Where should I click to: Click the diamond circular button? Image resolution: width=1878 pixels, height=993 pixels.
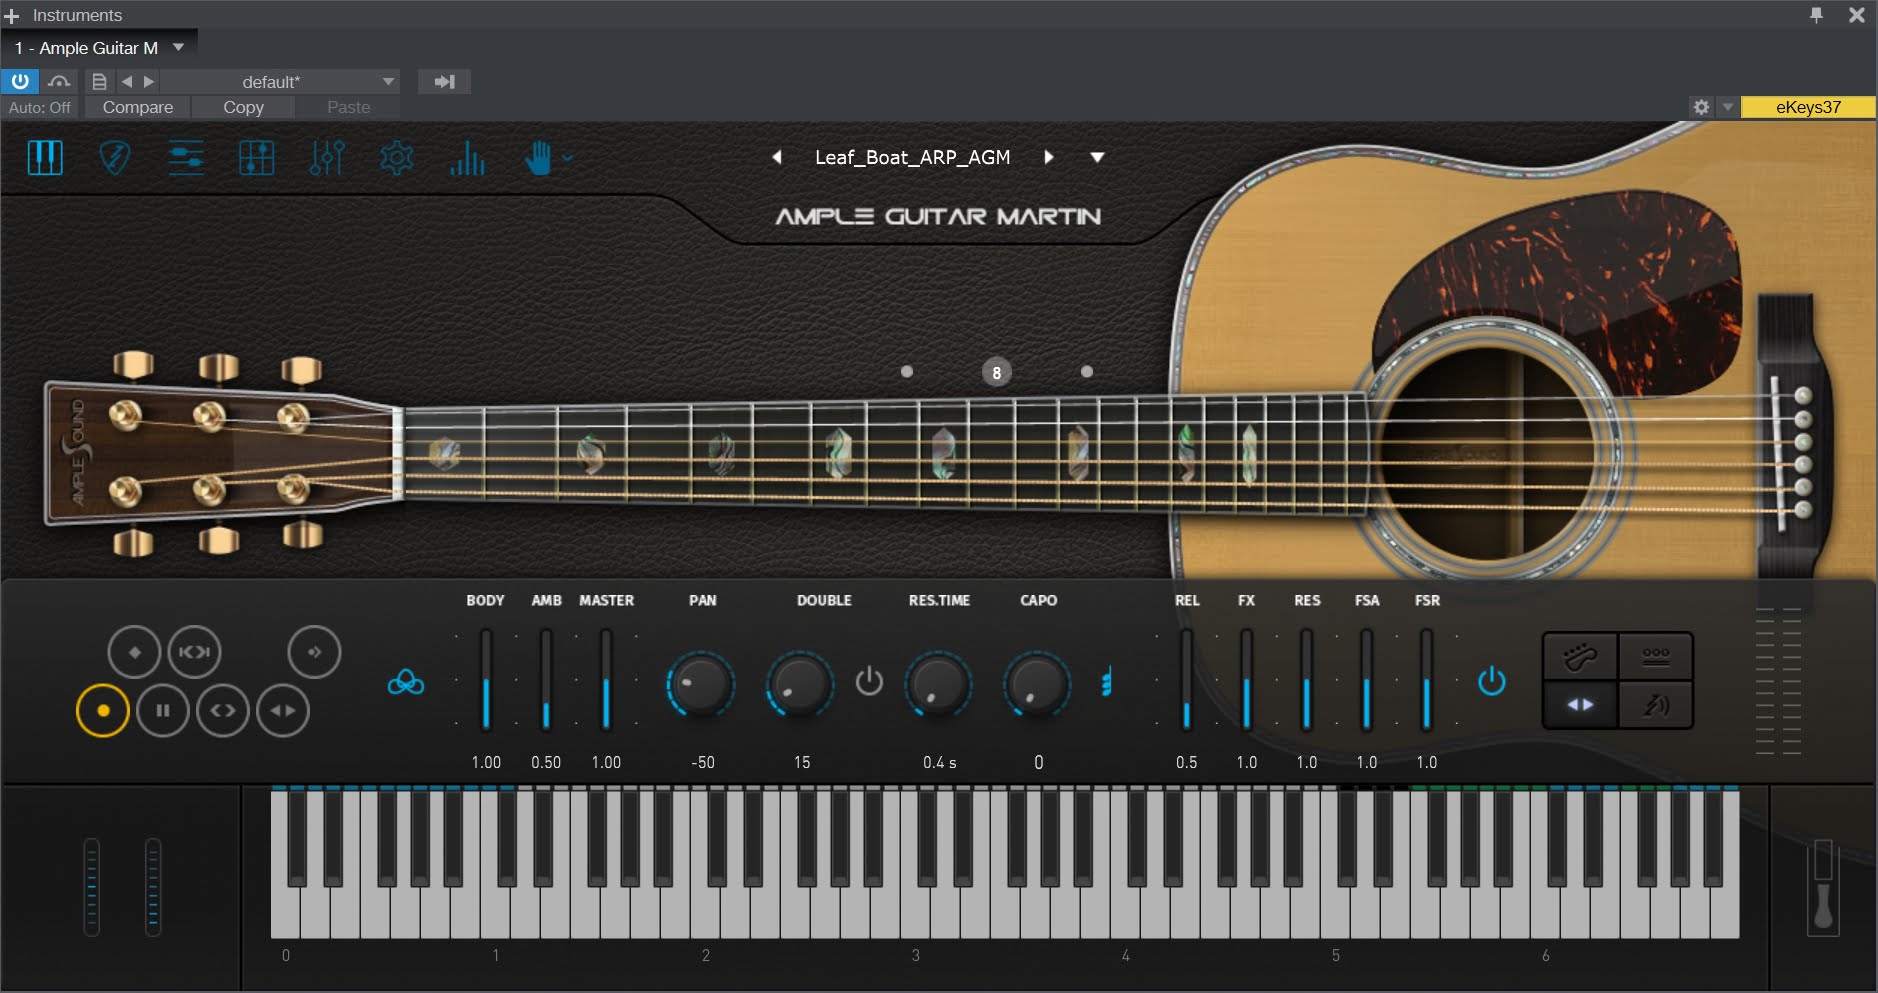click(134, 652)
